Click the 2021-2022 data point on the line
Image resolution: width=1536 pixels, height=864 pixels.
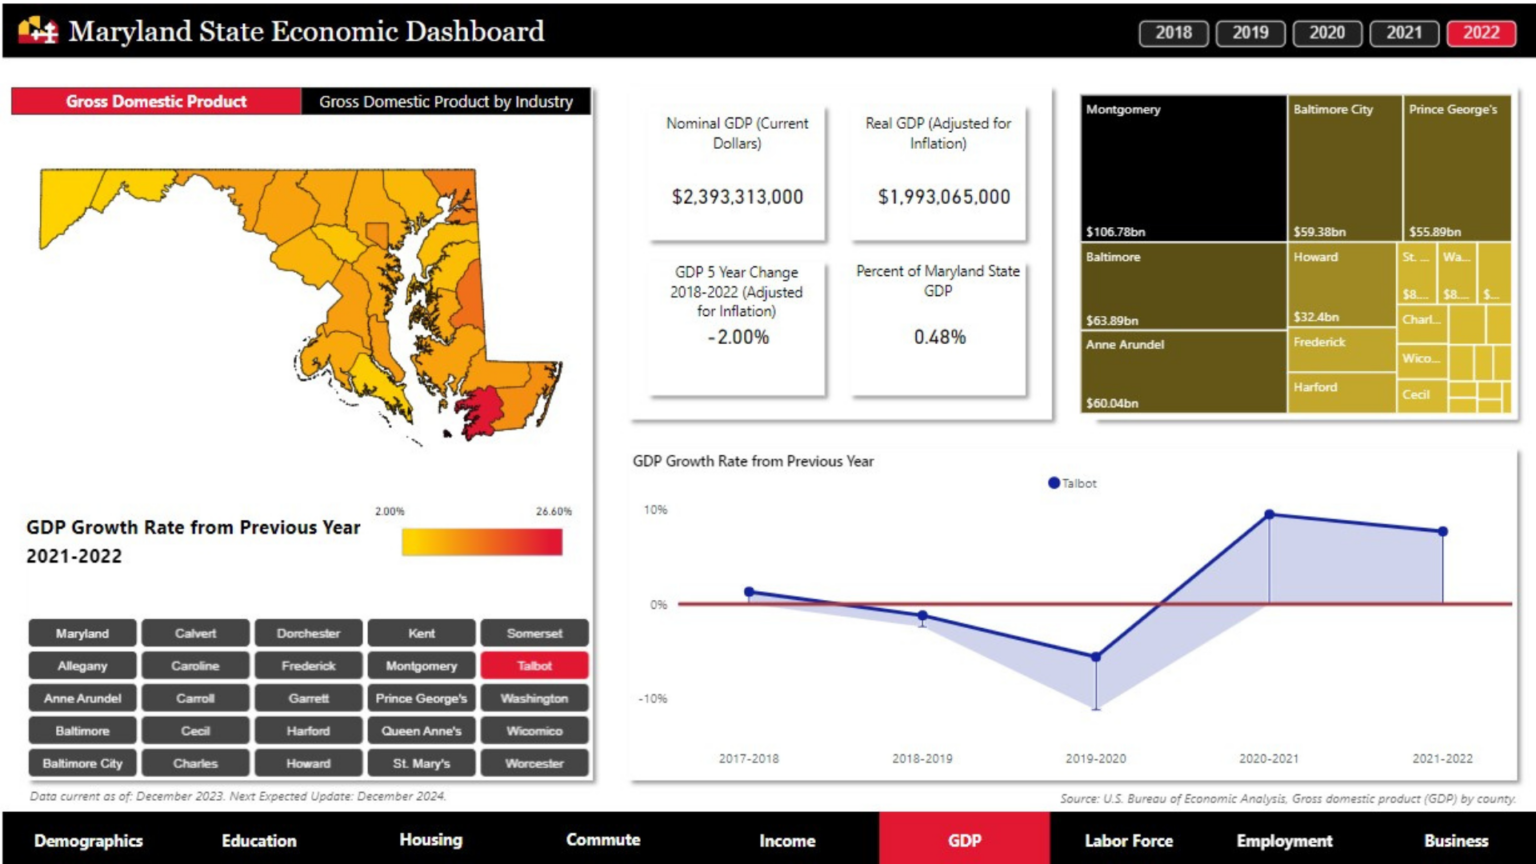point(1443,532)
